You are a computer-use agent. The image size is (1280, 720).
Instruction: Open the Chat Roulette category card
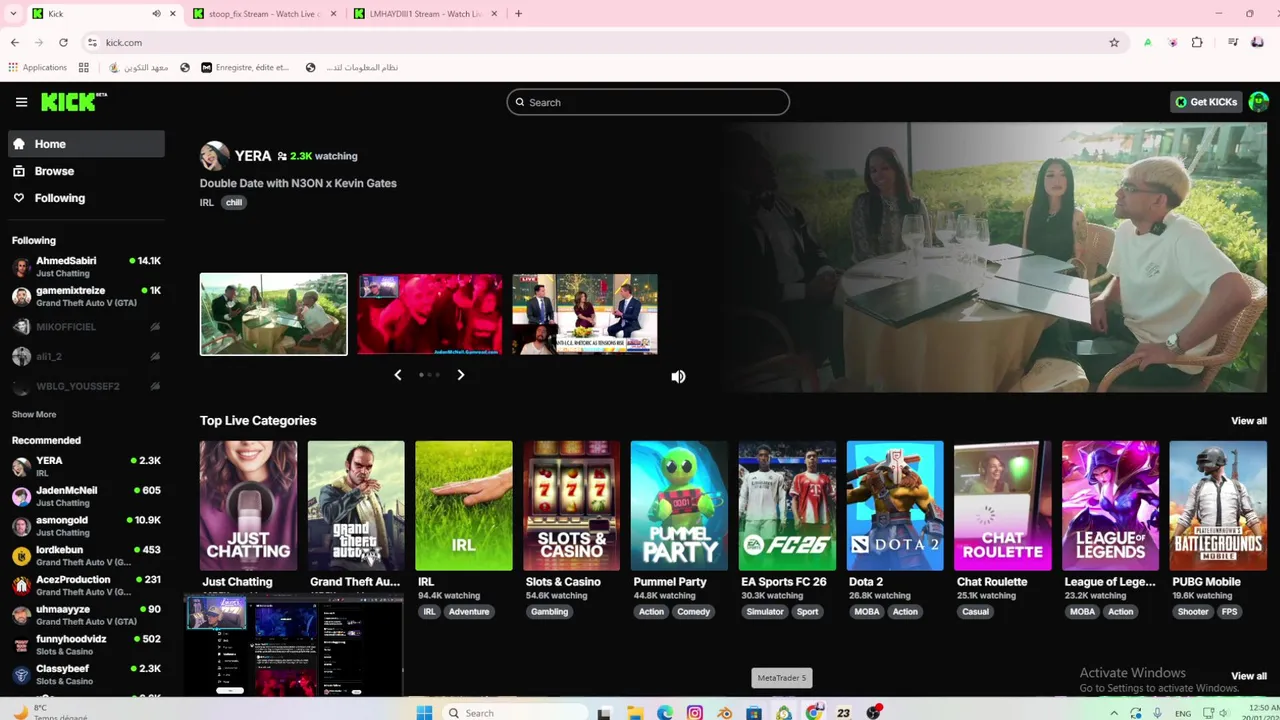[1003, 506]
